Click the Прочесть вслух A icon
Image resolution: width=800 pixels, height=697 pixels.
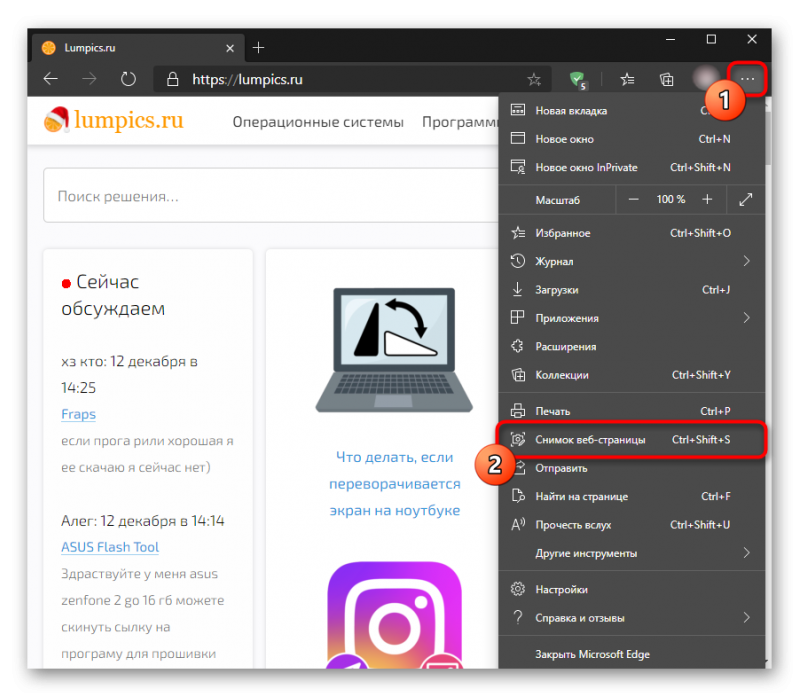[x=518, y=525]
